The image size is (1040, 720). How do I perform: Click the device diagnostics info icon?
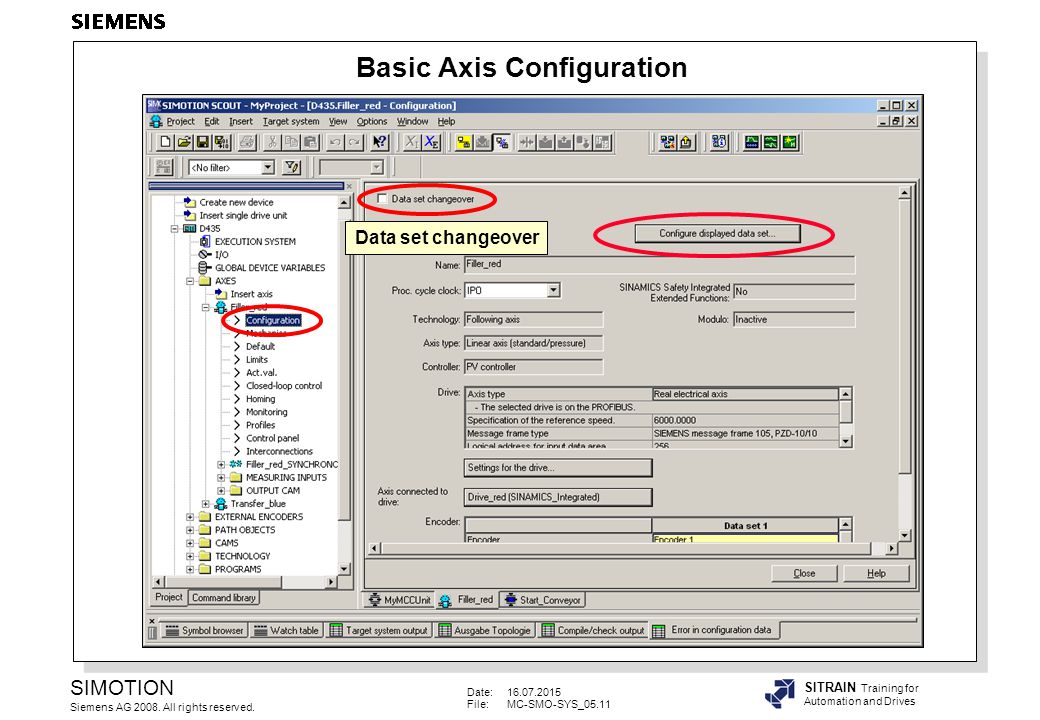tap(719, 143)
